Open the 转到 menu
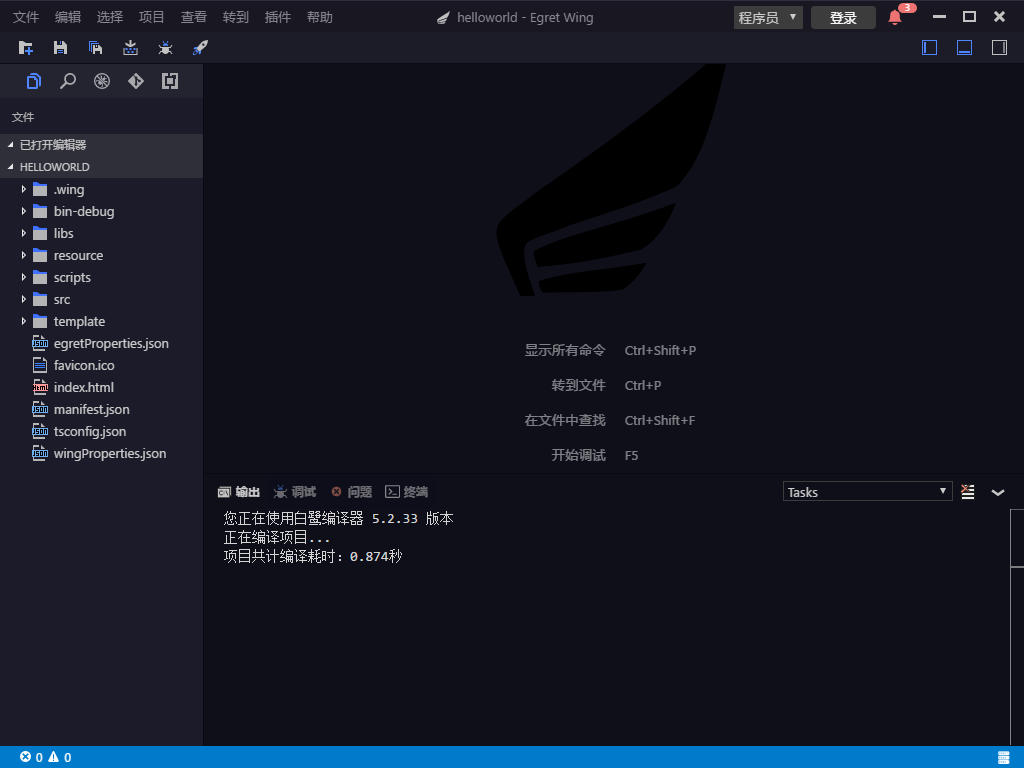This screenshot has width=1024, height=768. point(236,17)
